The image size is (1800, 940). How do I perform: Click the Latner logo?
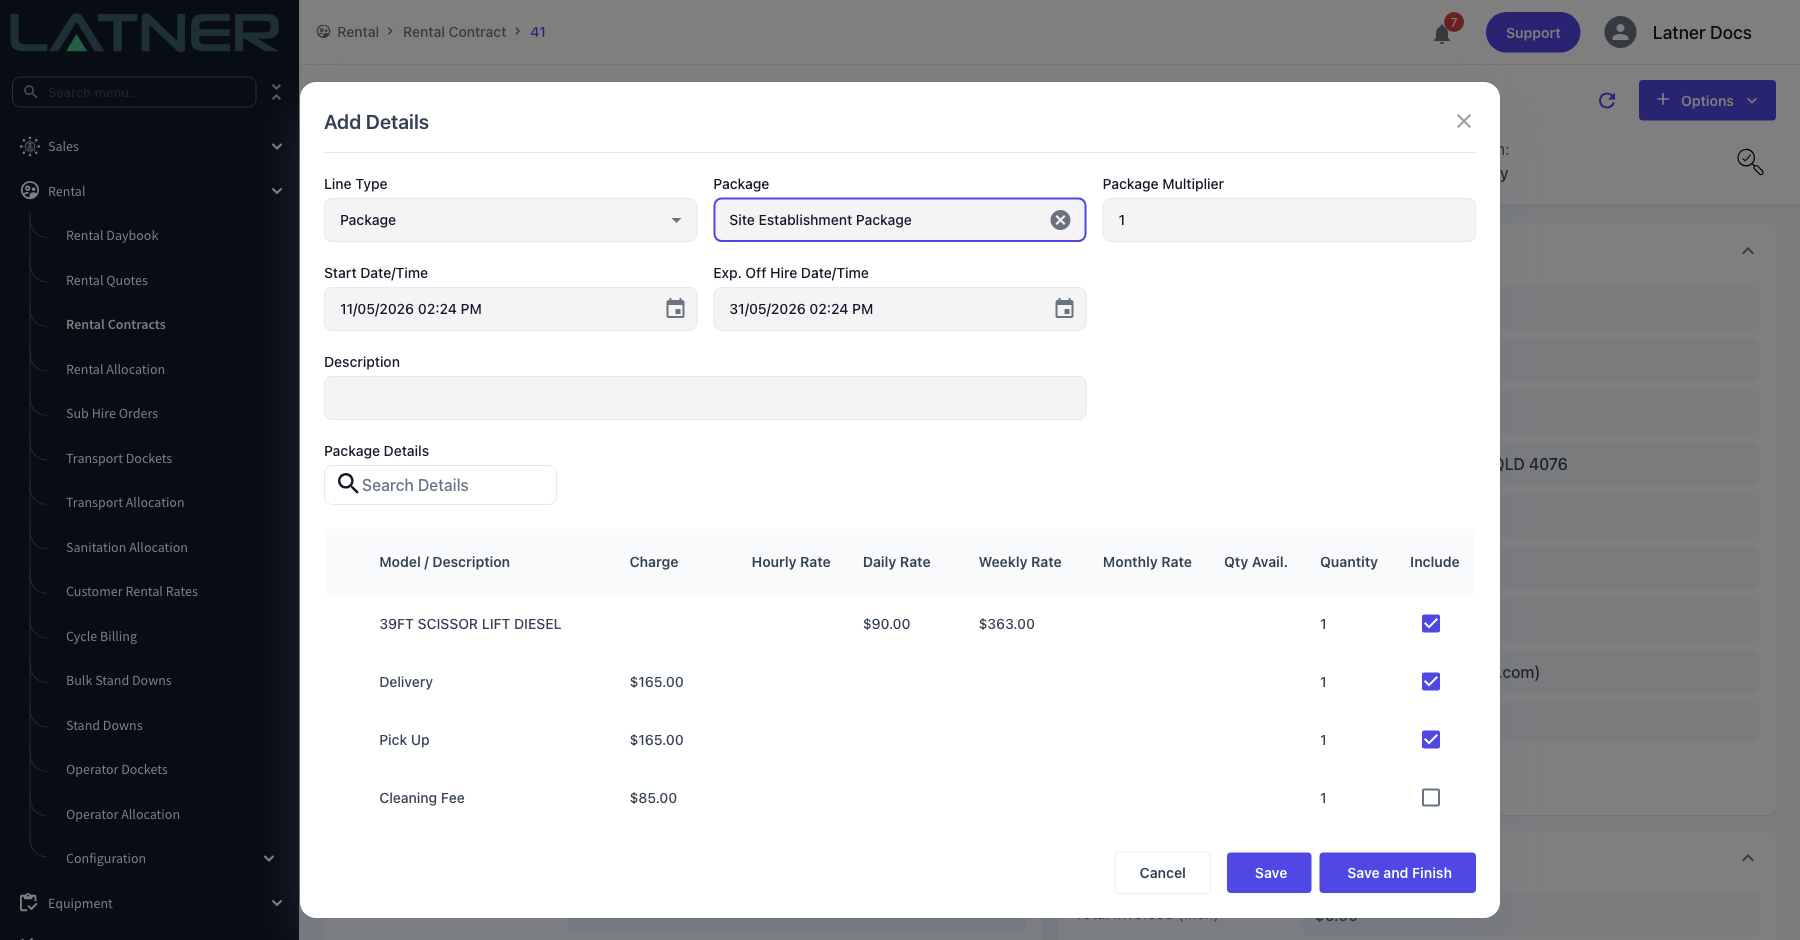tap(145, 32)
